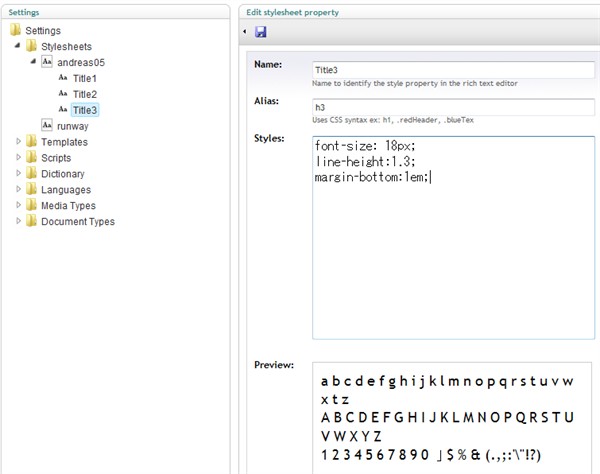
Task: Click the runway stylesheet icon
Action: 47,125
